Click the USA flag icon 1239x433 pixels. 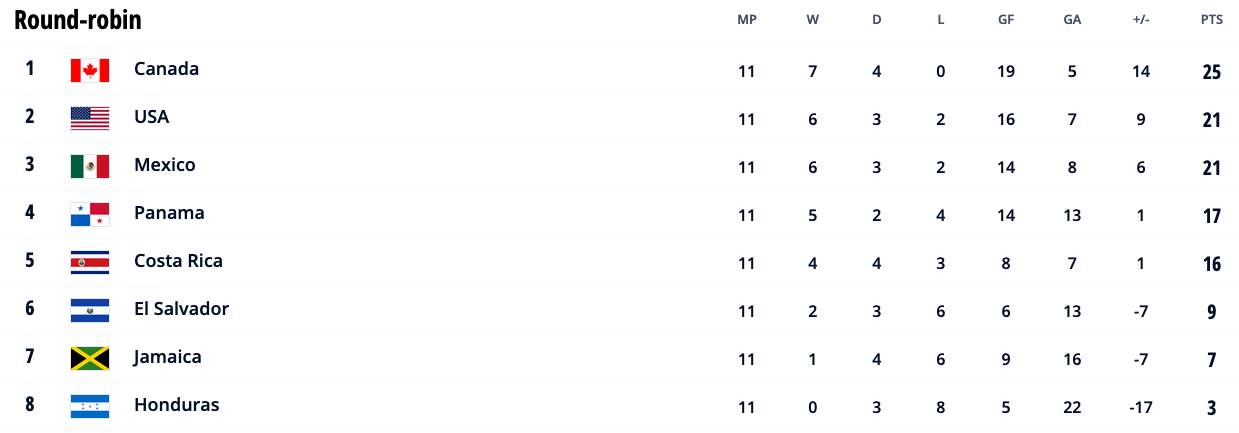tap(90, 118)
